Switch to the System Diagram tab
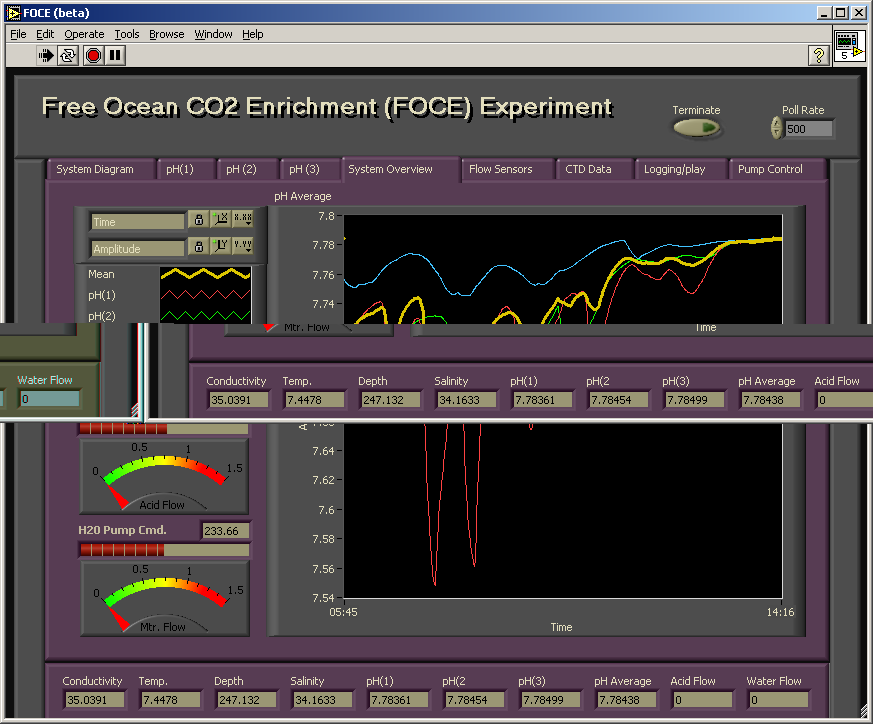The width and height of the screenshot is (873, 724). pos(101,169)
